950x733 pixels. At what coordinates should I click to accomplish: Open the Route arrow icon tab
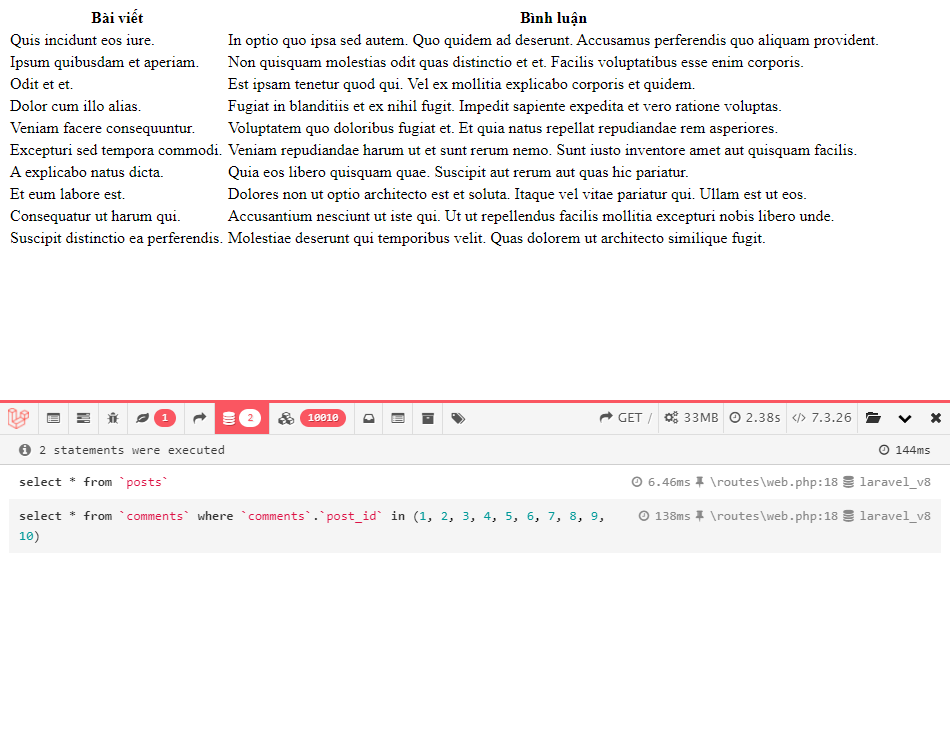tap(199, 418)
